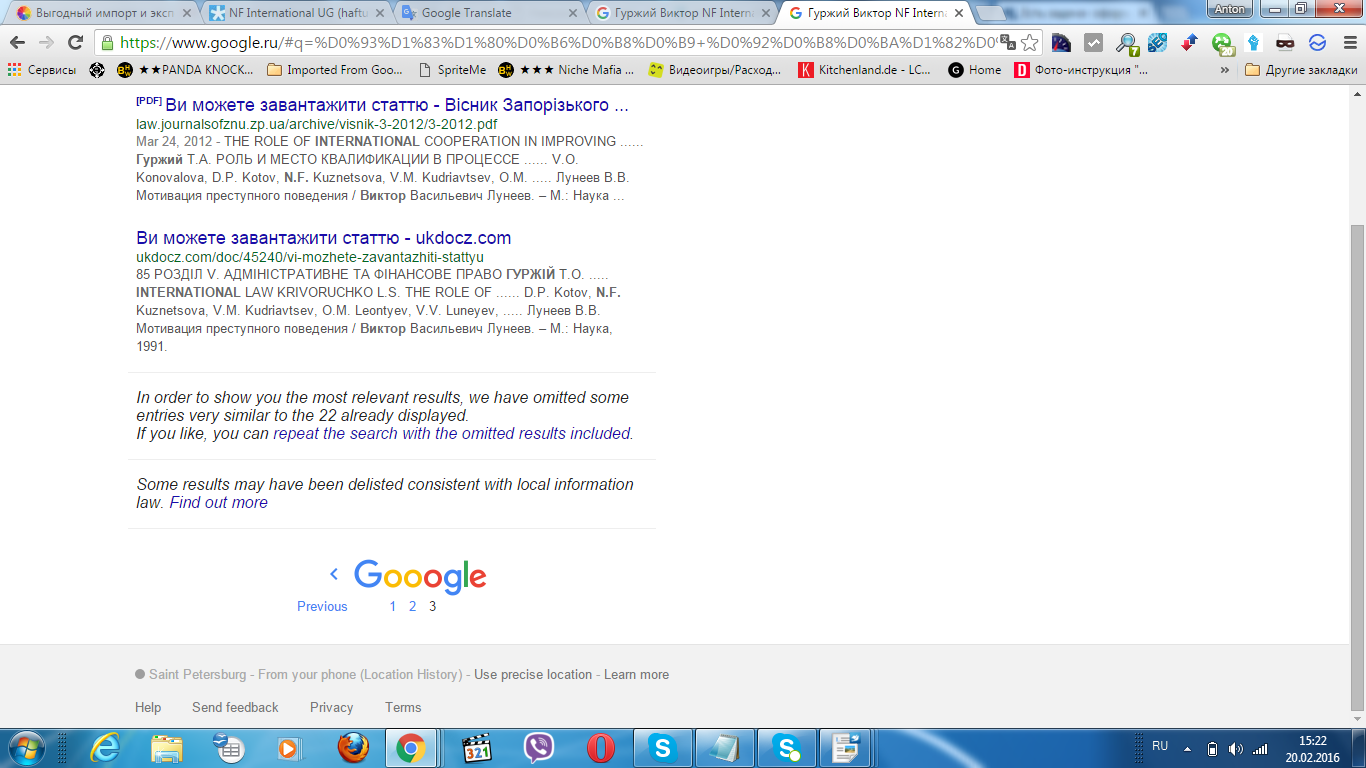
Task: Open the Видеоигры/Расход... bookmark
Action: pos(716,70)
